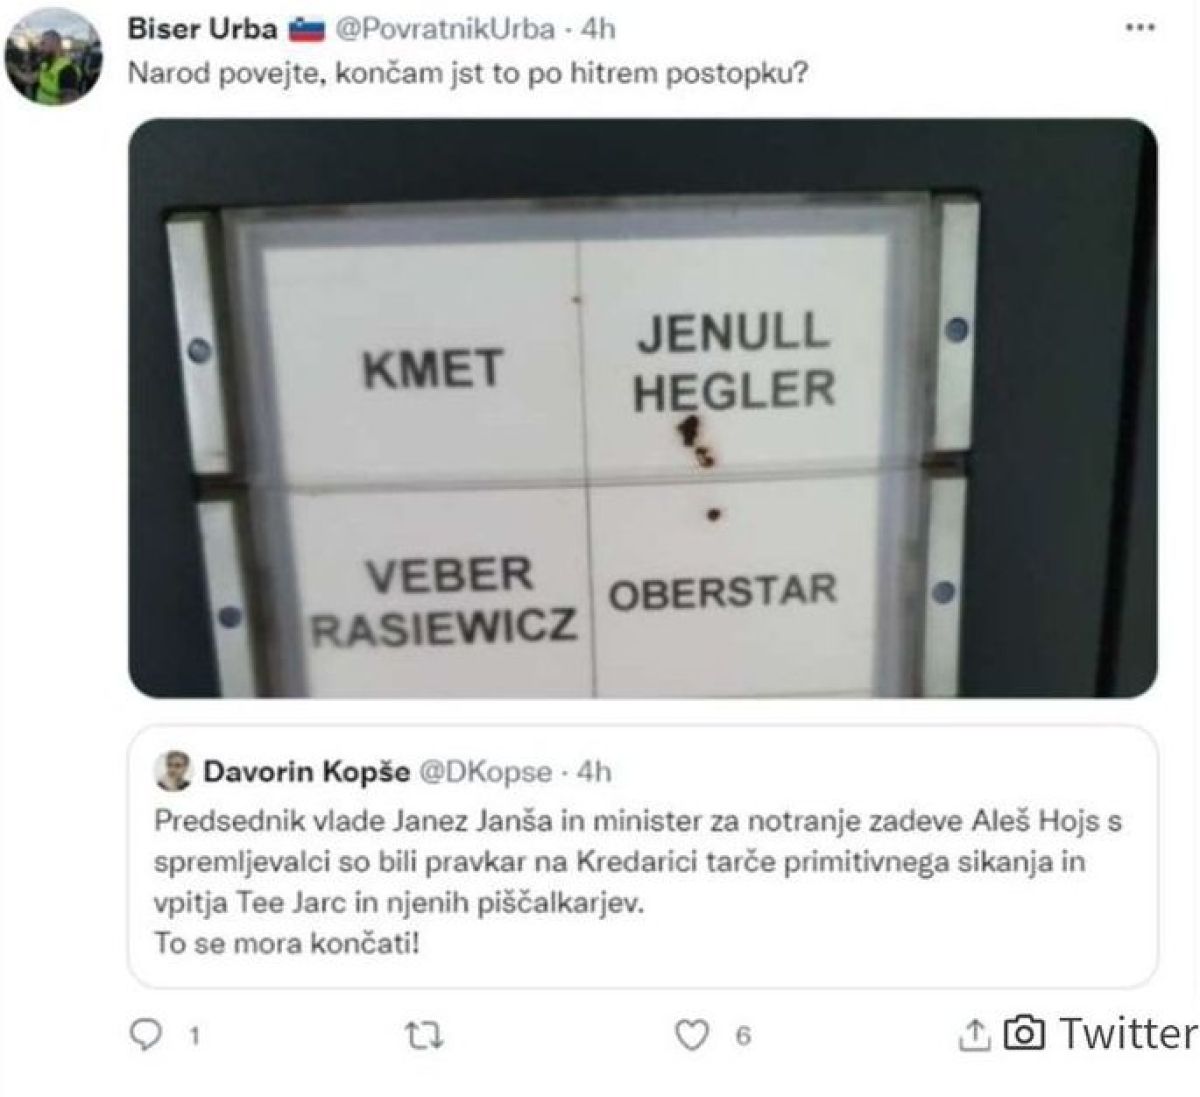
Task: Click the reply speech bubble icon
Action: (x=146, y=1036)
